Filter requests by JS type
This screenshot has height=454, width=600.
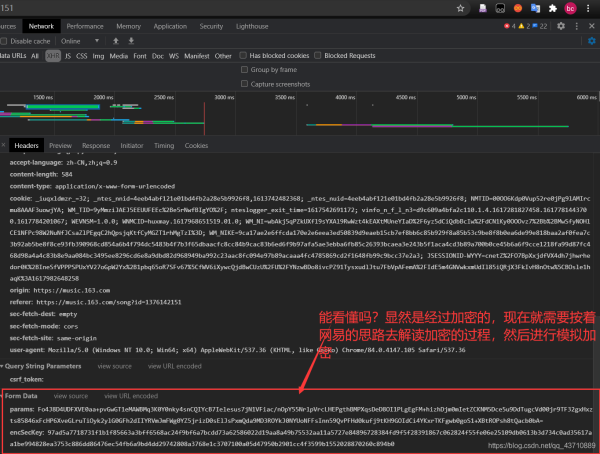click(x=69, y=56)
